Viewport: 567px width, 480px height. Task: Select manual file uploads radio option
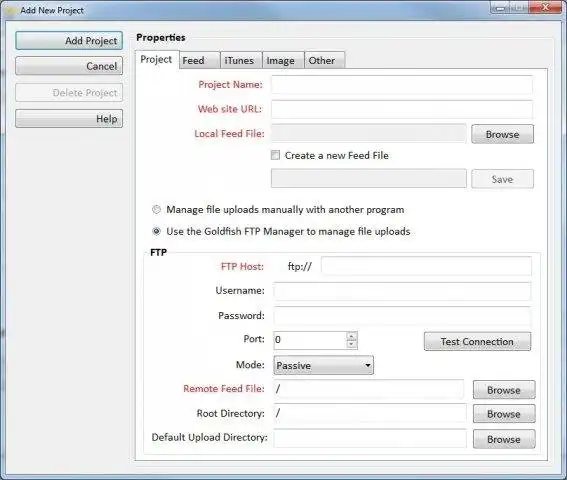pyautogui.click(x=156, y=209)
